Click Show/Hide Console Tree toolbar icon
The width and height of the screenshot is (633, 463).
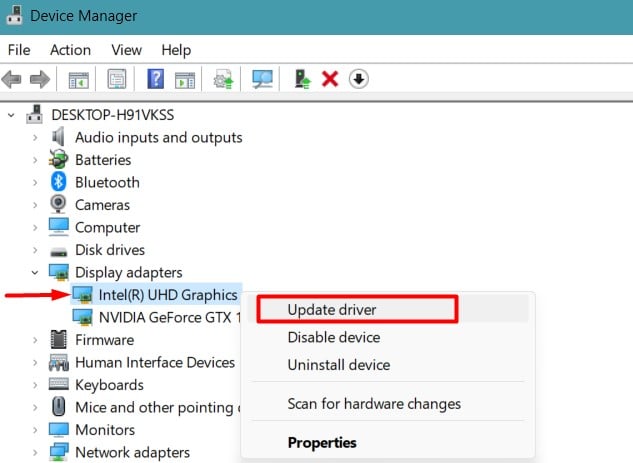point(78,80)
